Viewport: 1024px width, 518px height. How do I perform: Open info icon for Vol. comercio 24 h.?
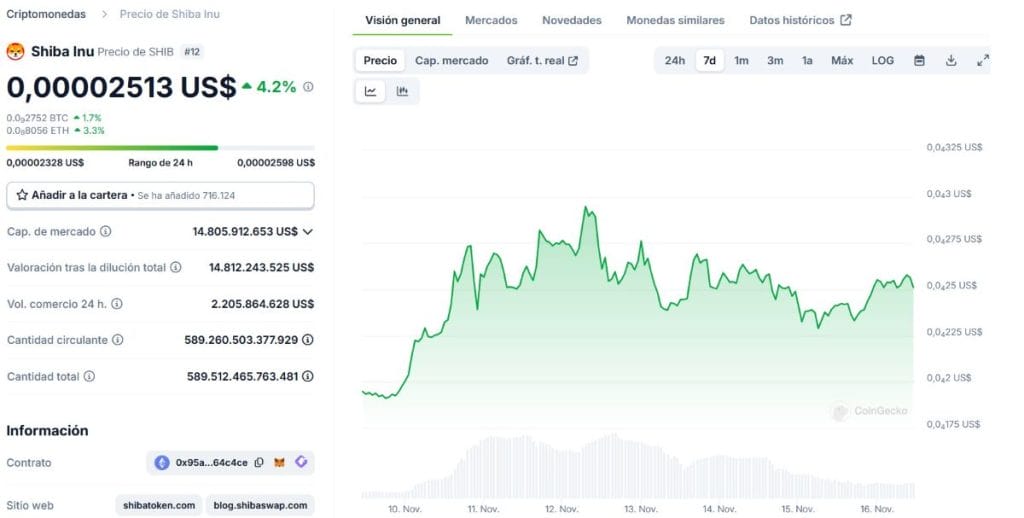click(x=117, y=304)
